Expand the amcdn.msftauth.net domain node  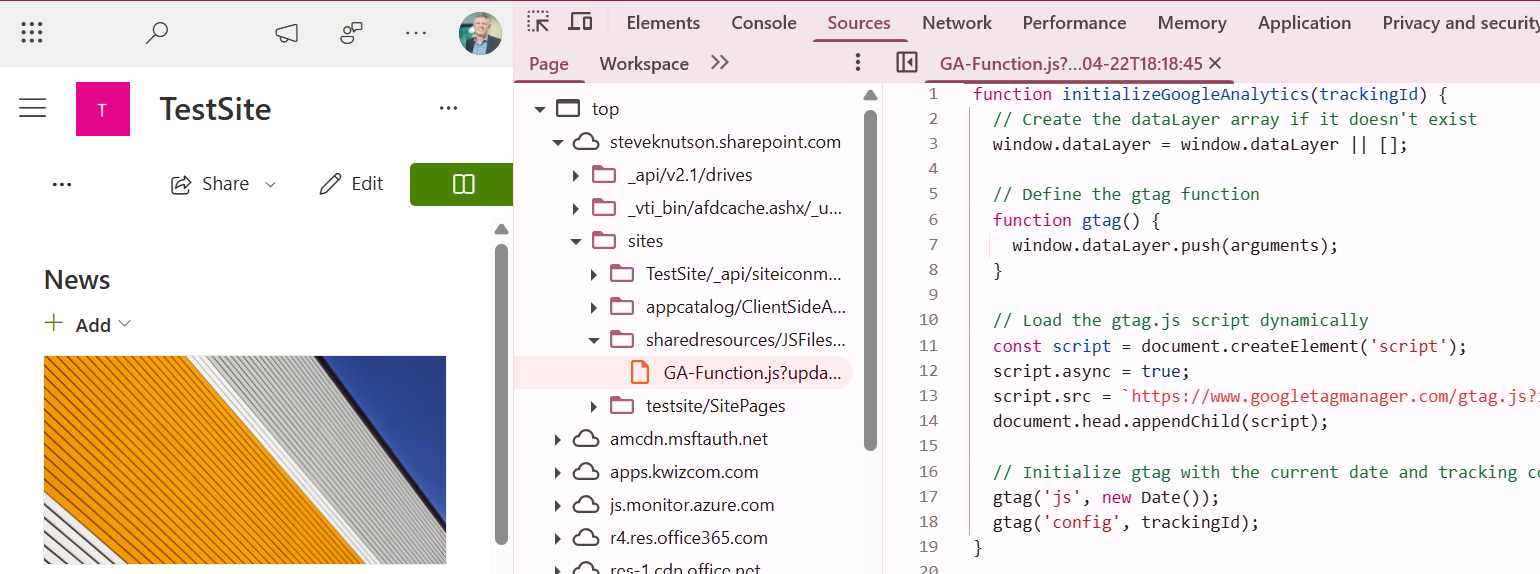pyautogui.click(x=558, y=439)
